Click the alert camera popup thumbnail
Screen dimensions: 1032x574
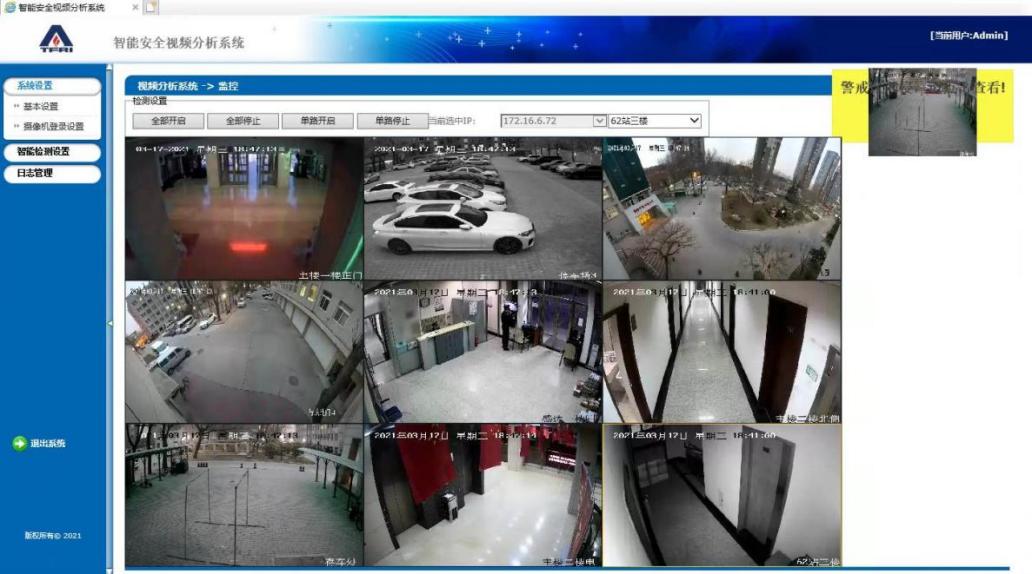(921, 111)
